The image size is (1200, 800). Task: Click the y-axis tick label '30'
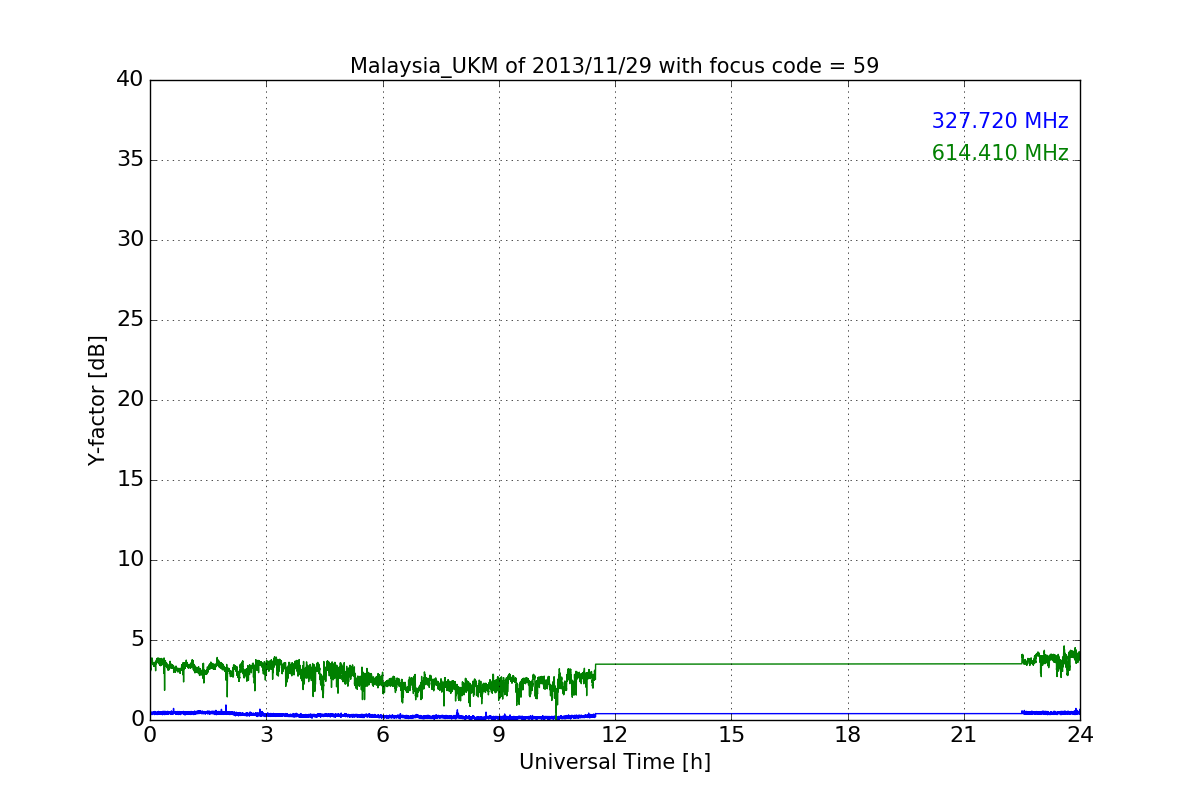(x=130, y=240)
